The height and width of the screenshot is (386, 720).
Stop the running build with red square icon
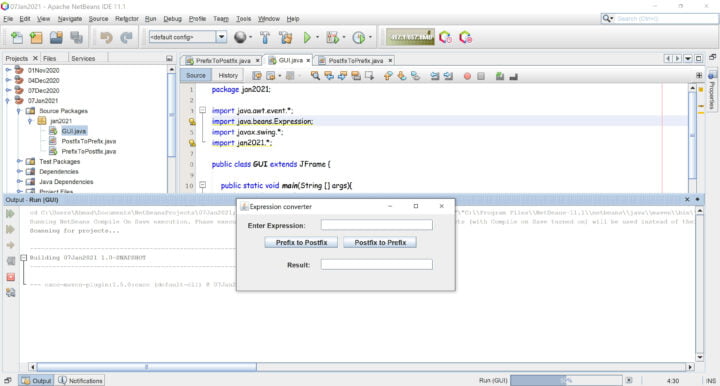11,277
